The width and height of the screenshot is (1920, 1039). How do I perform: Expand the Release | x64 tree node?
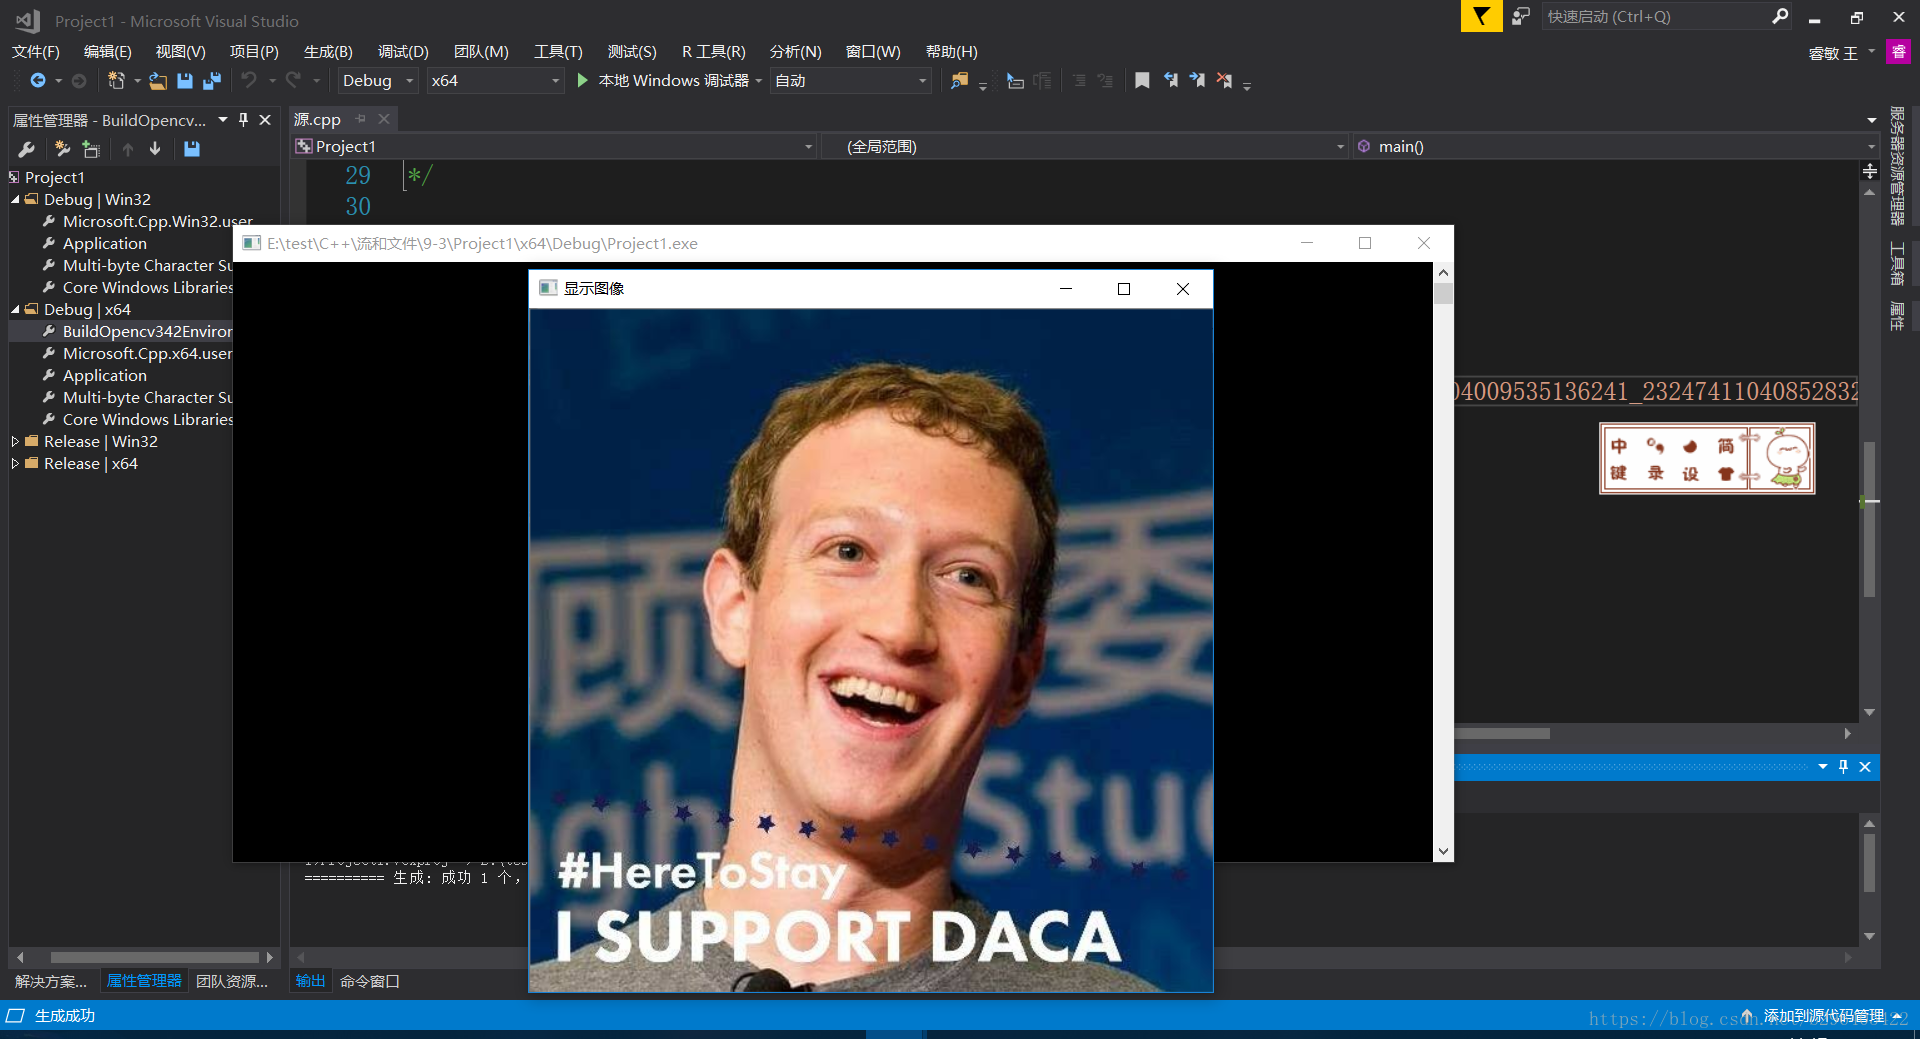[15, 463]
